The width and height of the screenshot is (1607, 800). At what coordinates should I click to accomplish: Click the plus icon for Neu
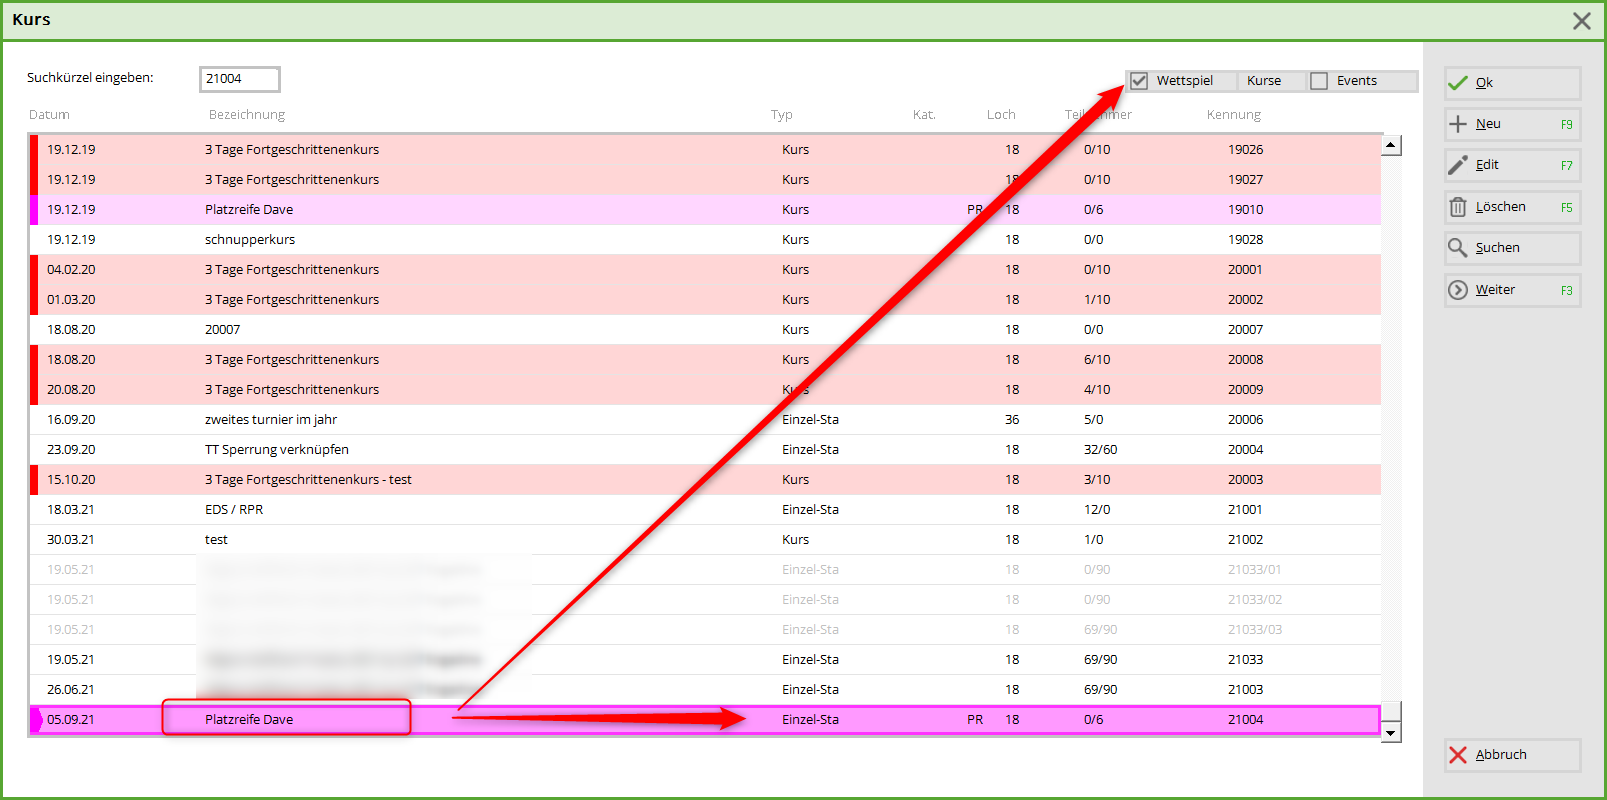[x=1458, y=124]
